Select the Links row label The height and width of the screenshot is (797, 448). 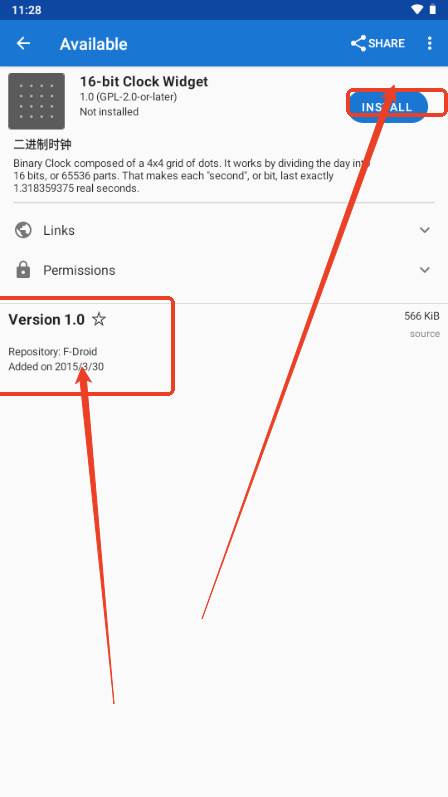pos(59,230)
